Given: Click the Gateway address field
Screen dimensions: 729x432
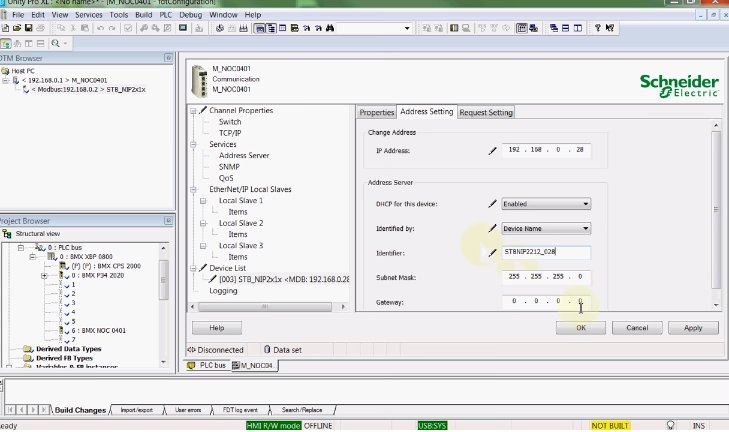Looking at the screenshot, I should click(x=546, y=301).
